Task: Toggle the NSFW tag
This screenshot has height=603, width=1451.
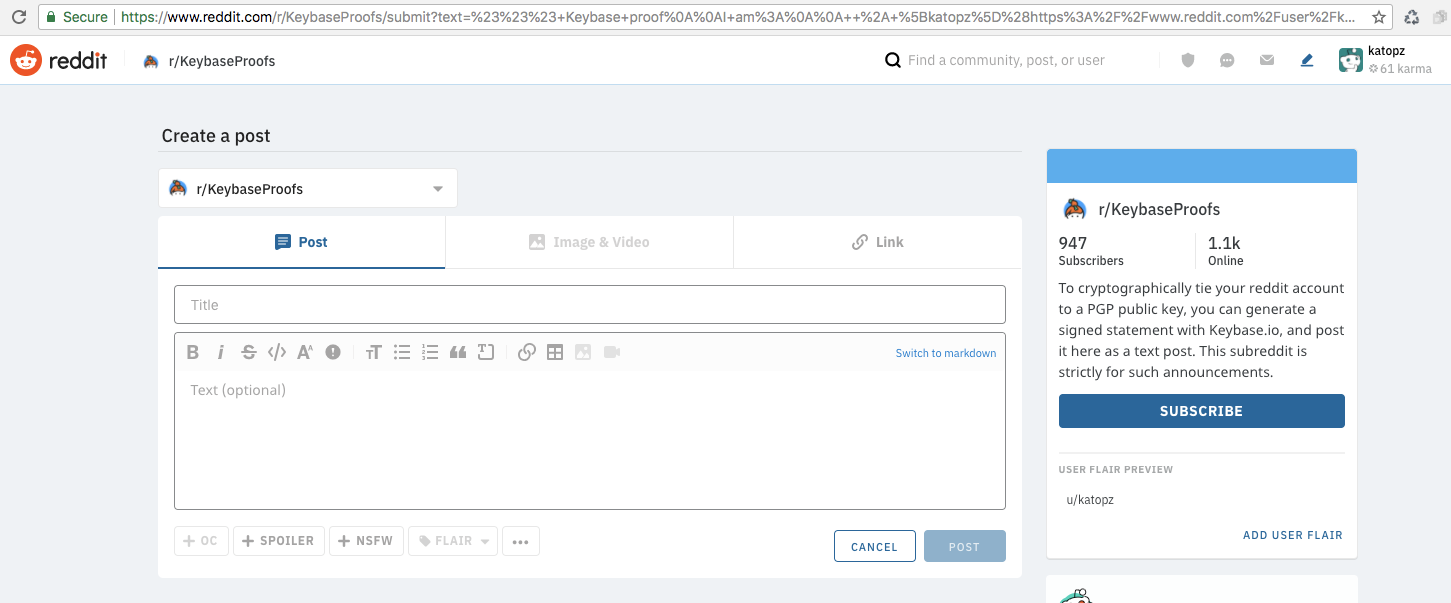Action: point(367,541)
